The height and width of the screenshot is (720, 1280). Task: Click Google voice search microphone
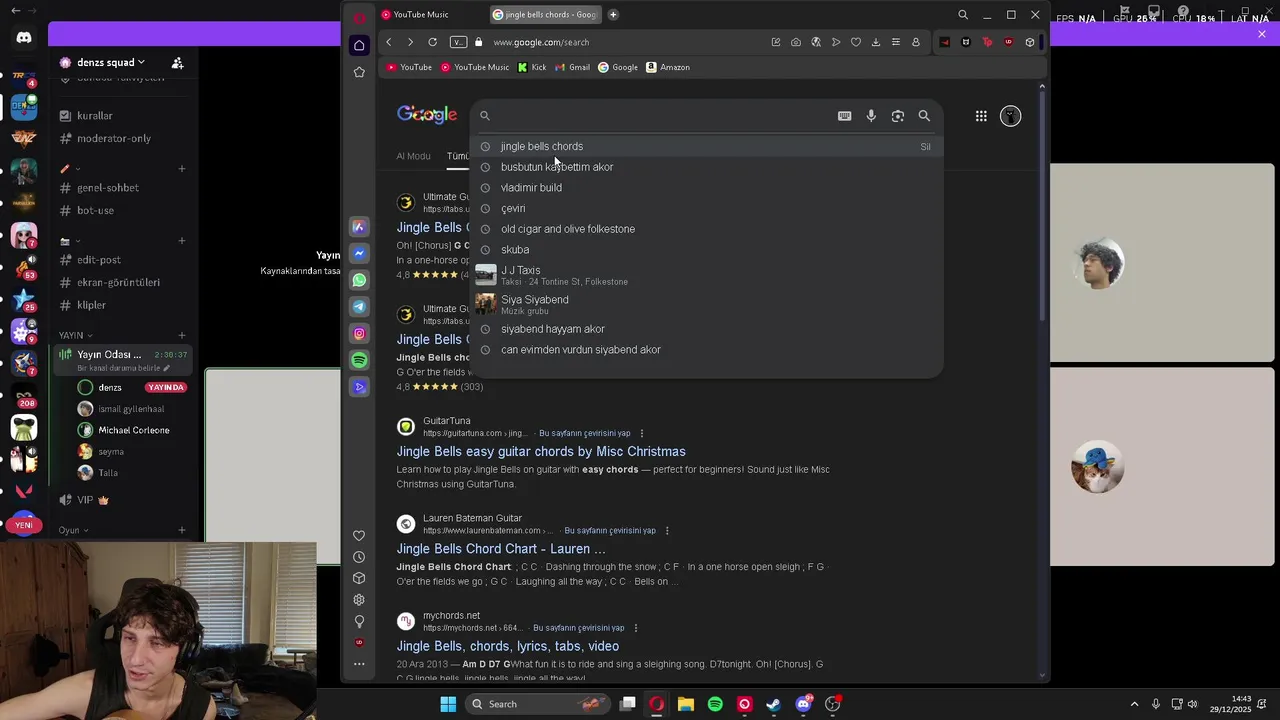871,116
